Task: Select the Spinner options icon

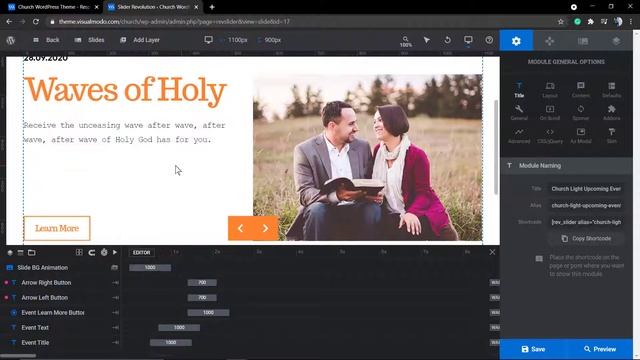Action: coord(580,112)
